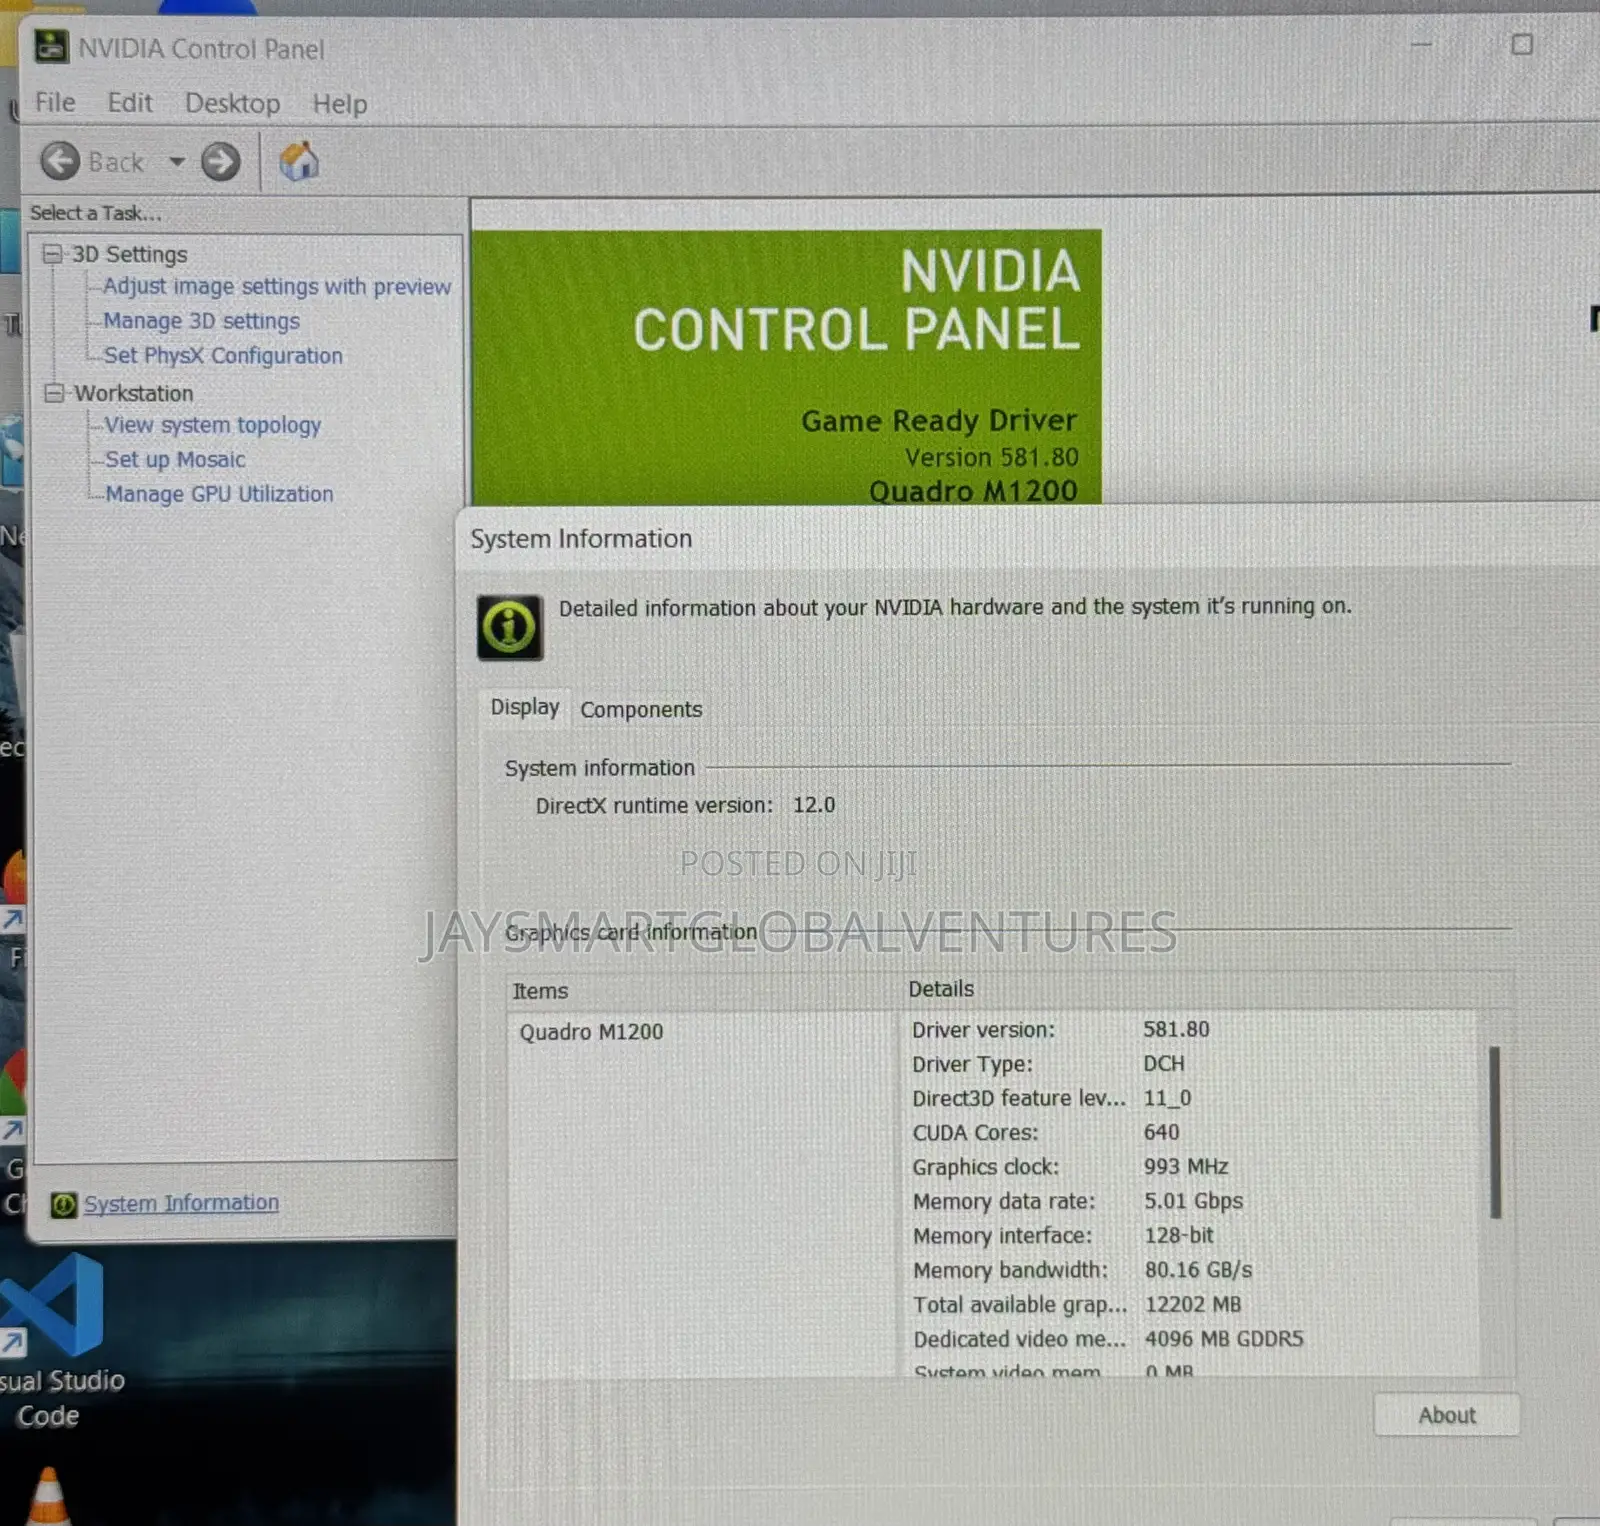The width and height of the screenshot is (1600, 1526).
Task: Collapse the Workstation tree node
Action: 54,393
